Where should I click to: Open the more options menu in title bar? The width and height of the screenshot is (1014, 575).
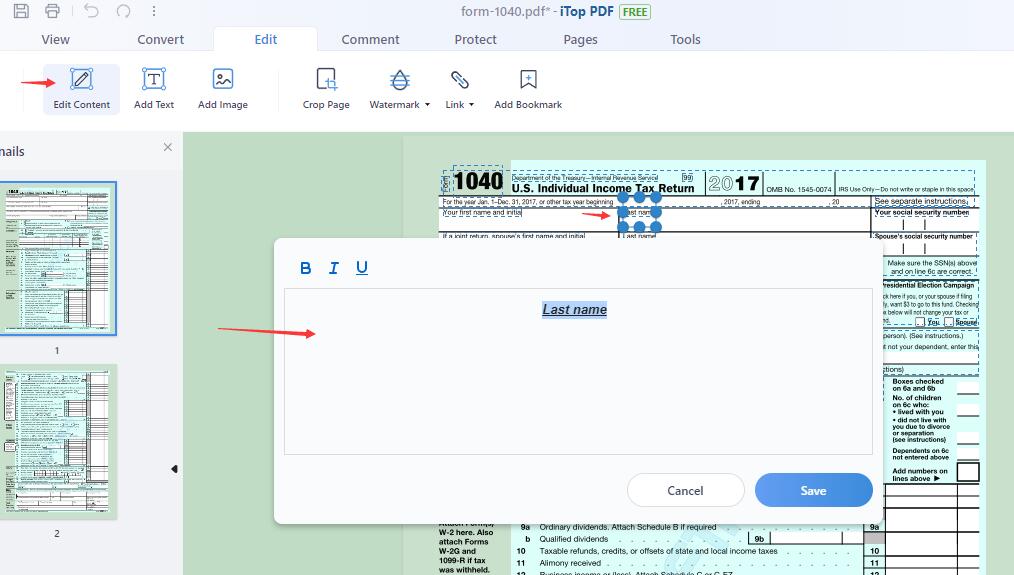(x=154, y=11)
